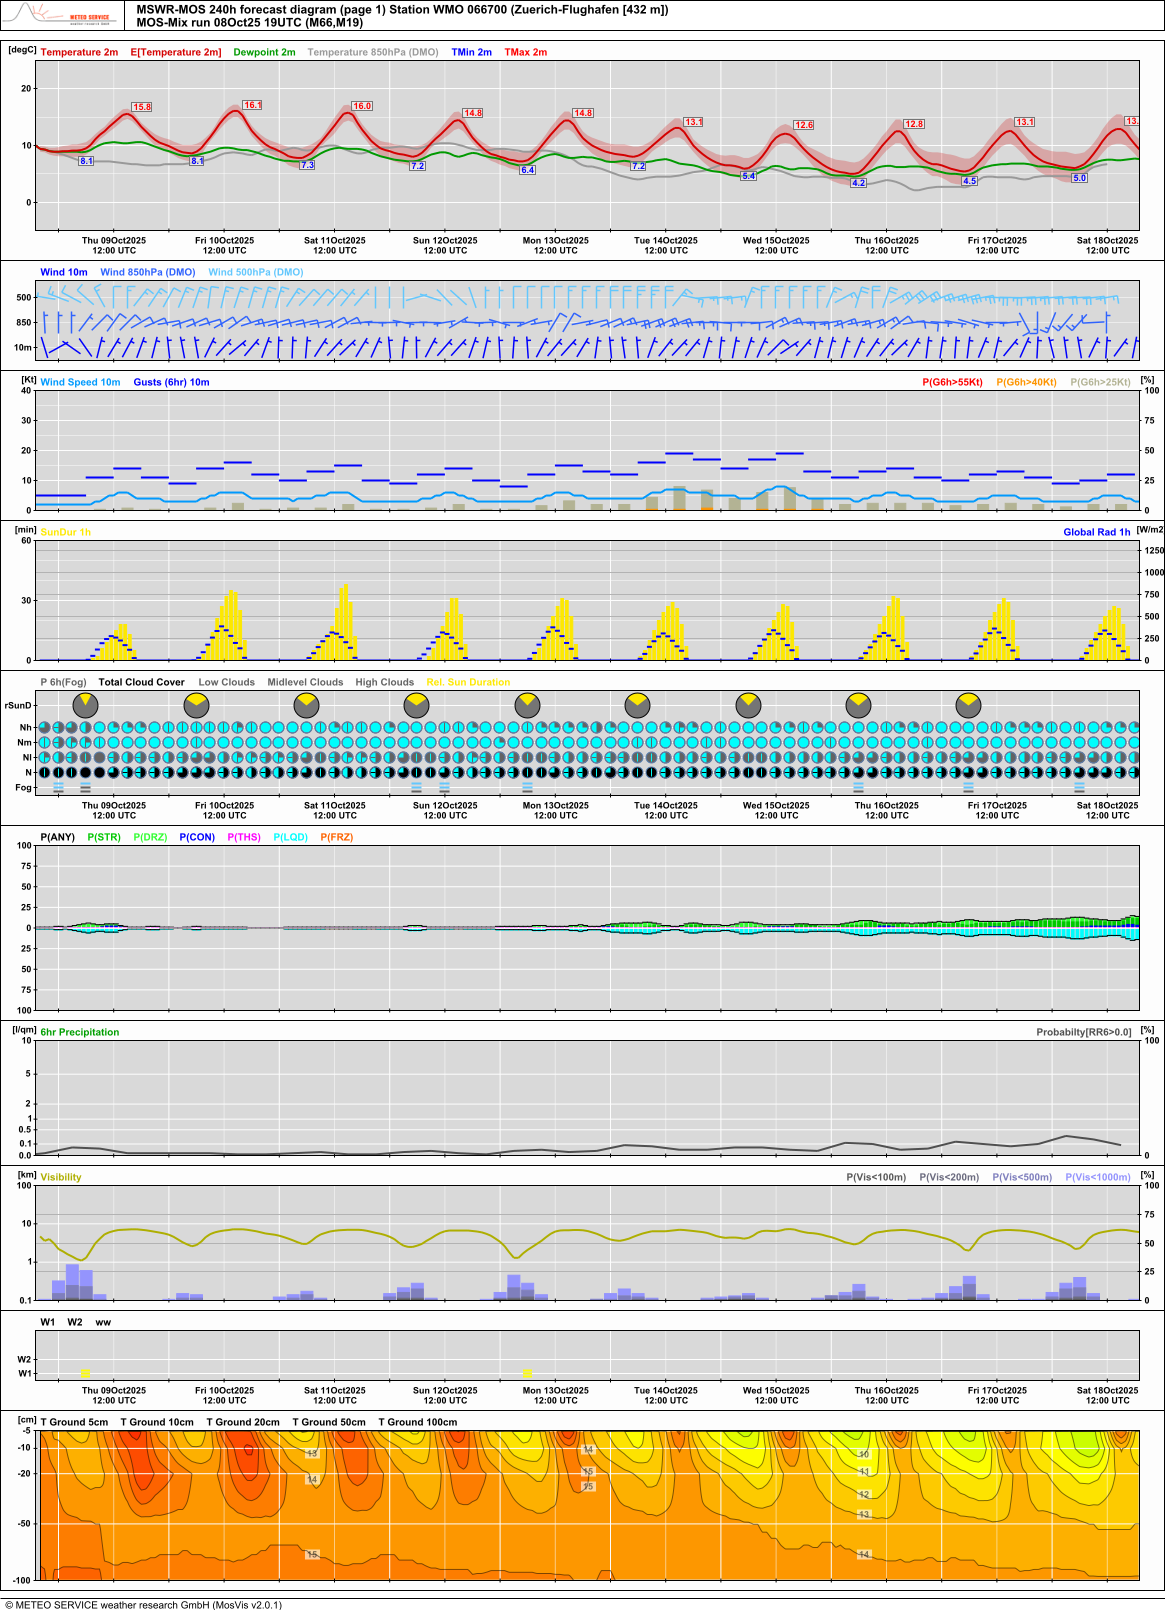Click the METEO SERVICE logo at top left
This screenshot has width=1165, height=1610.
pyautogui.click(x=60, y=15)
